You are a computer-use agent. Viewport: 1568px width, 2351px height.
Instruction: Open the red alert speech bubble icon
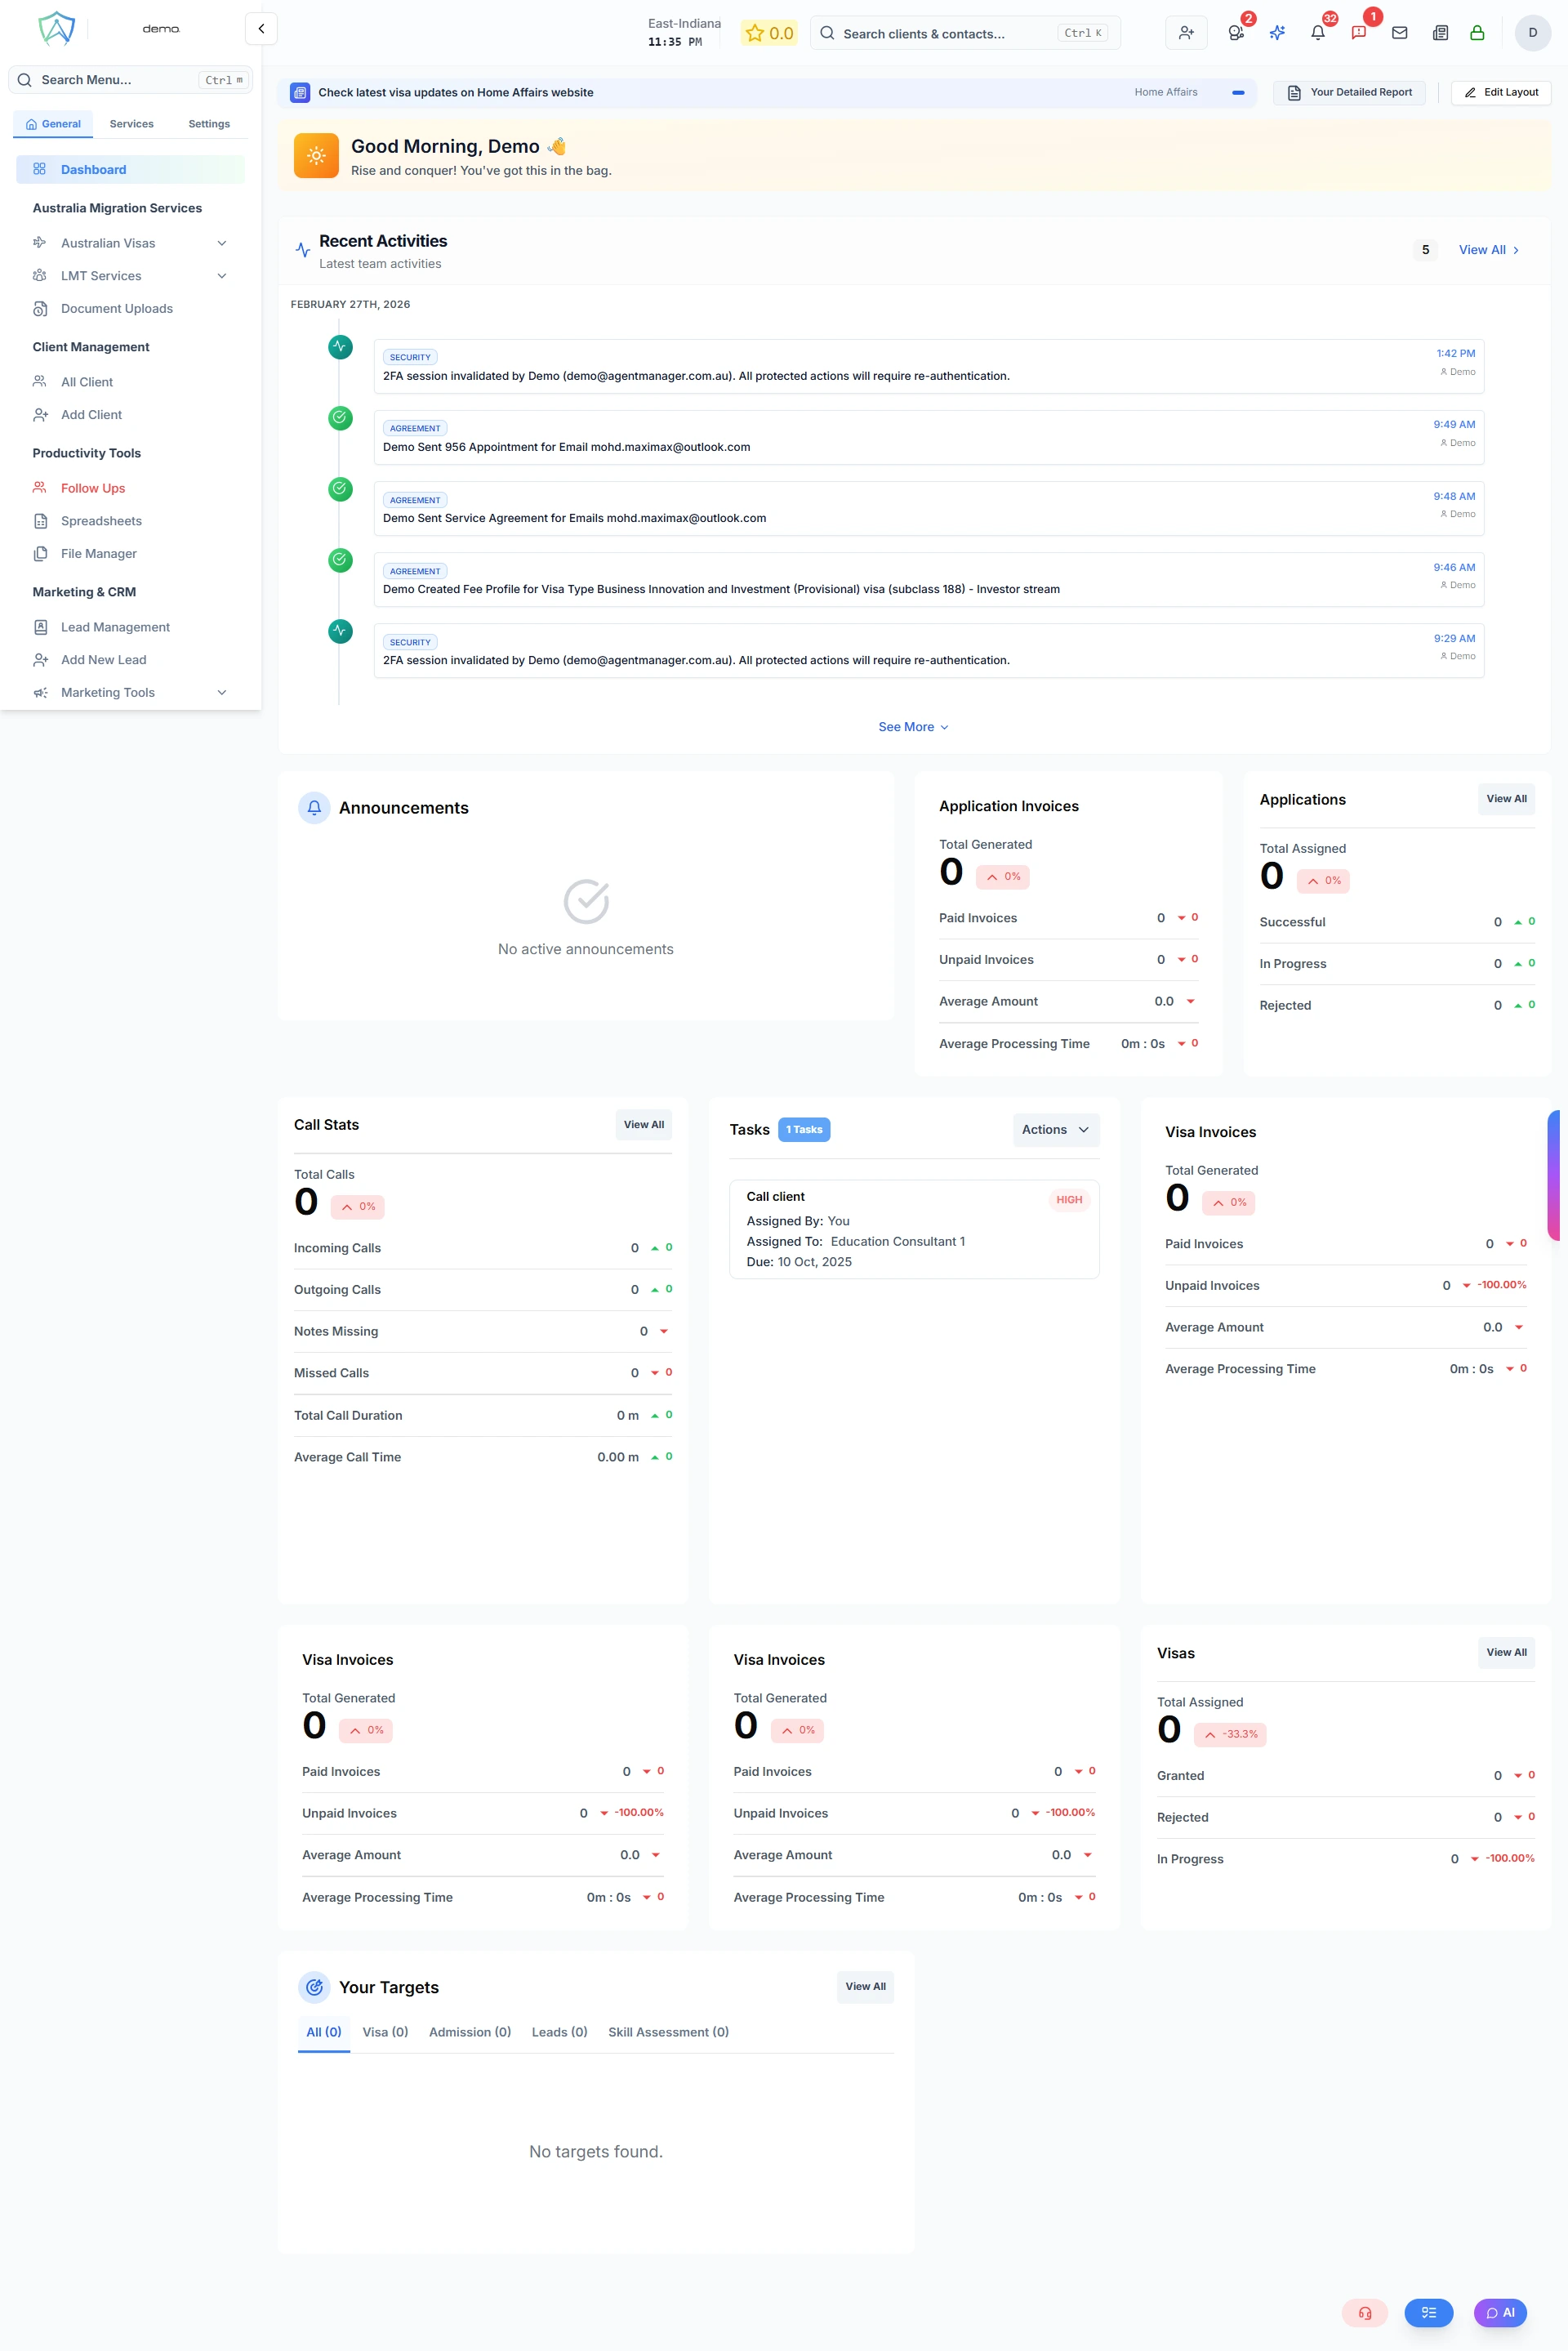click(1358, 32)
